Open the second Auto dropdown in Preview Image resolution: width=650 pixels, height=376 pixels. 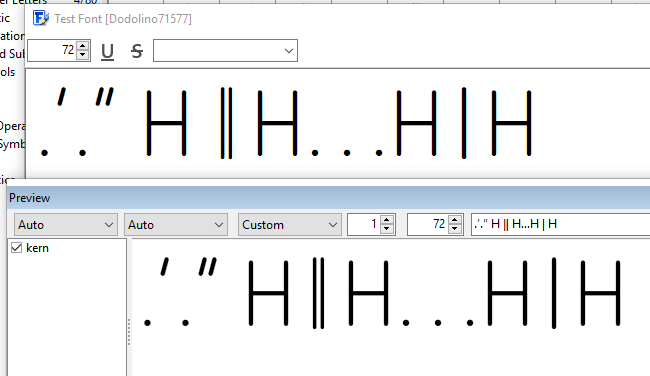[x=176, y=225]
